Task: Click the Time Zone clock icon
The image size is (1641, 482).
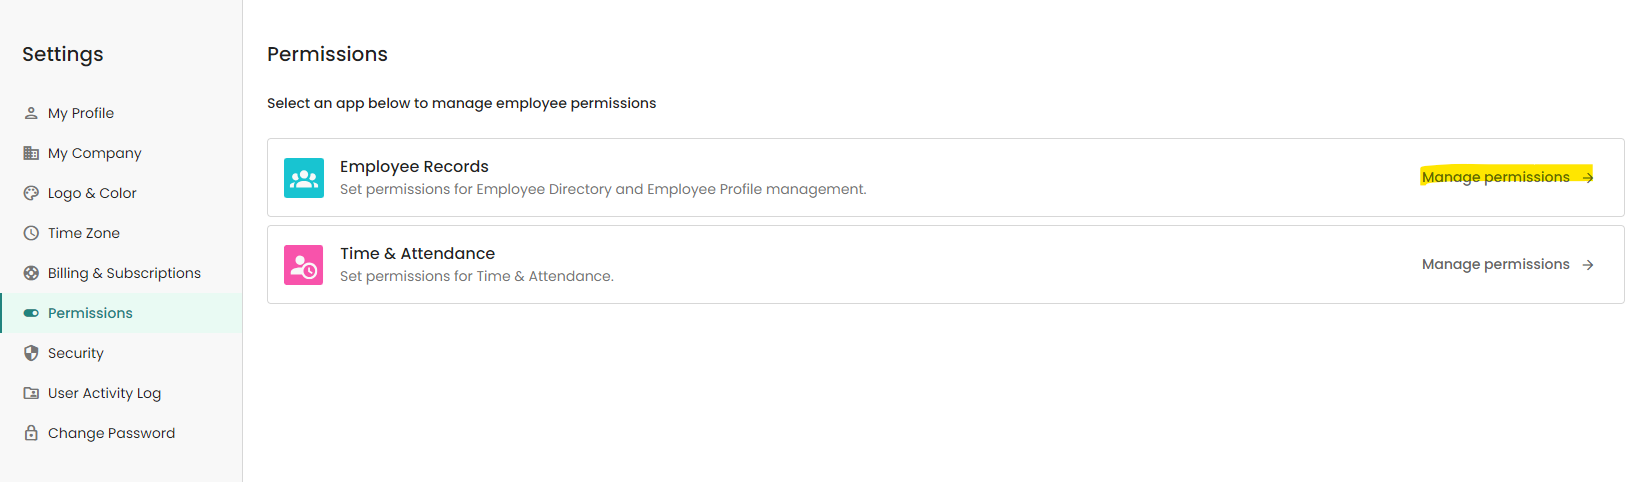Action: [x=31, y=233]
